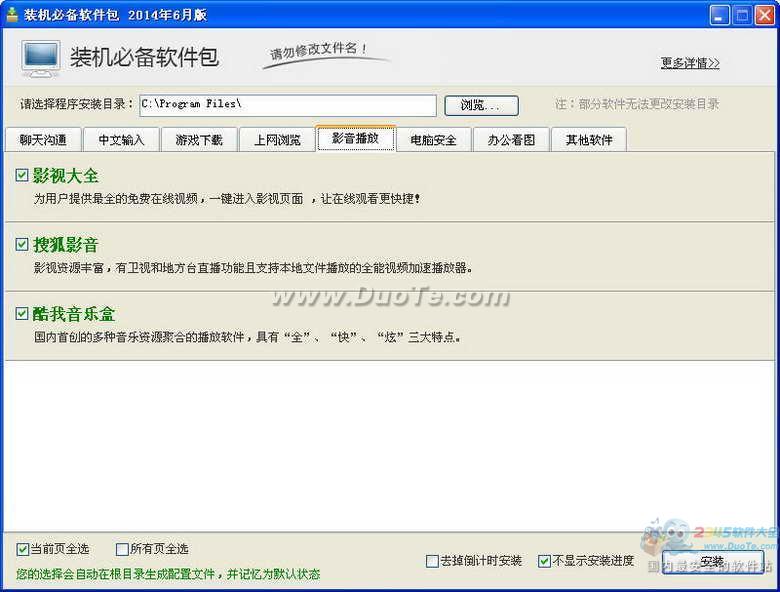The width and height of the screenshot is (780, 592).
Task: Enable the 所有页全选 checkbox
Action: tap(122, 549)
